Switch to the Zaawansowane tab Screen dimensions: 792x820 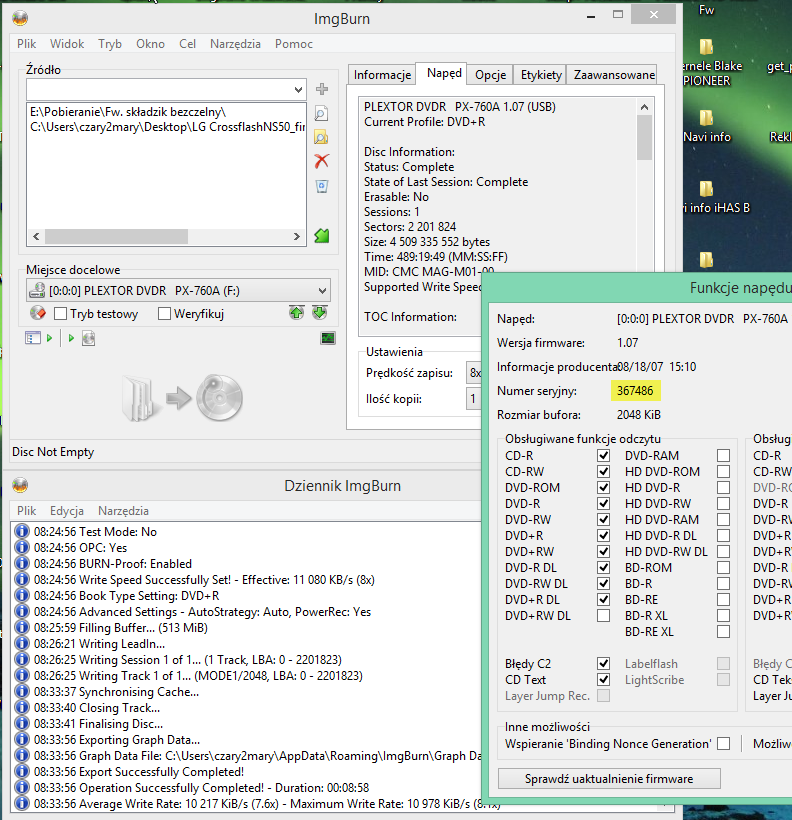(x=614, y=75)
